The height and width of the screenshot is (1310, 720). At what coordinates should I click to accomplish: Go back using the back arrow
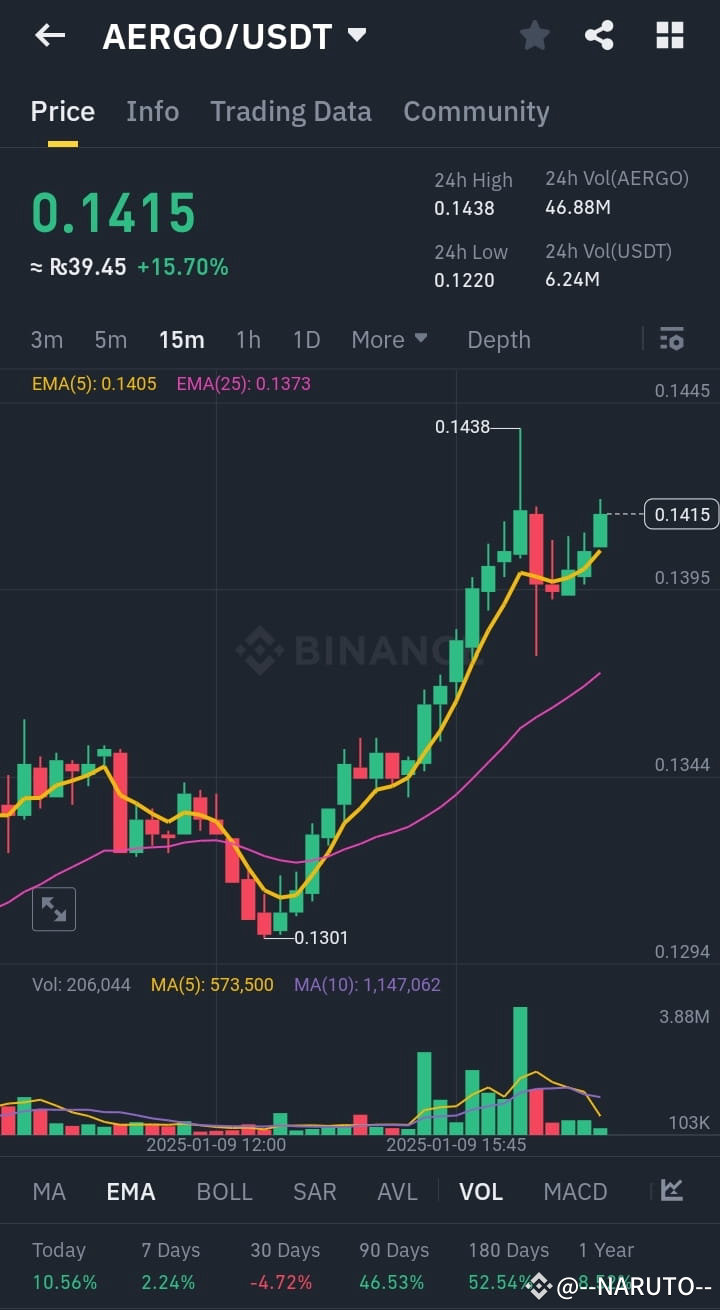[x=48, y=35]
